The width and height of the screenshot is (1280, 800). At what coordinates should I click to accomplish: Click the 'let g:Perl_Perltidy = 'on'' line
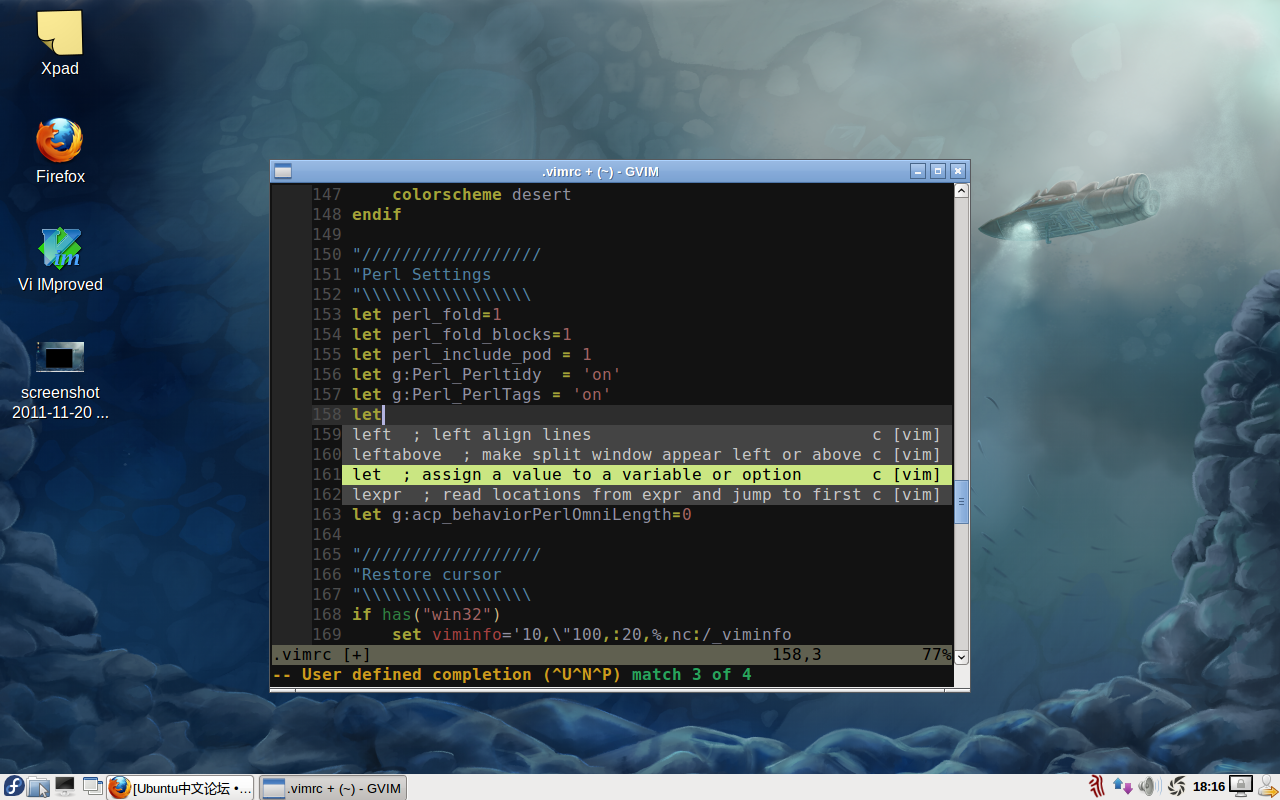[487, 374]
